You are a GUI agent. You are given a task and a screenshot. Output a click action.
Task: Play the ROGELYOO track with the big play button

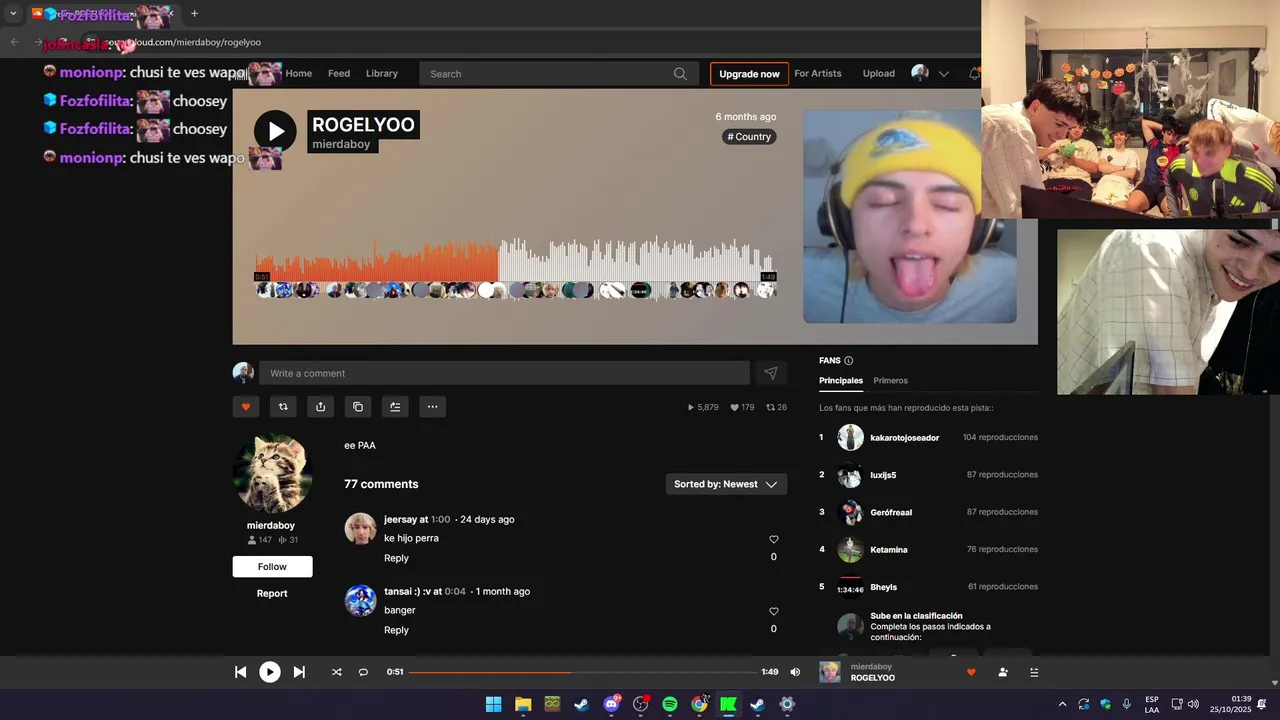pos(275,131)
